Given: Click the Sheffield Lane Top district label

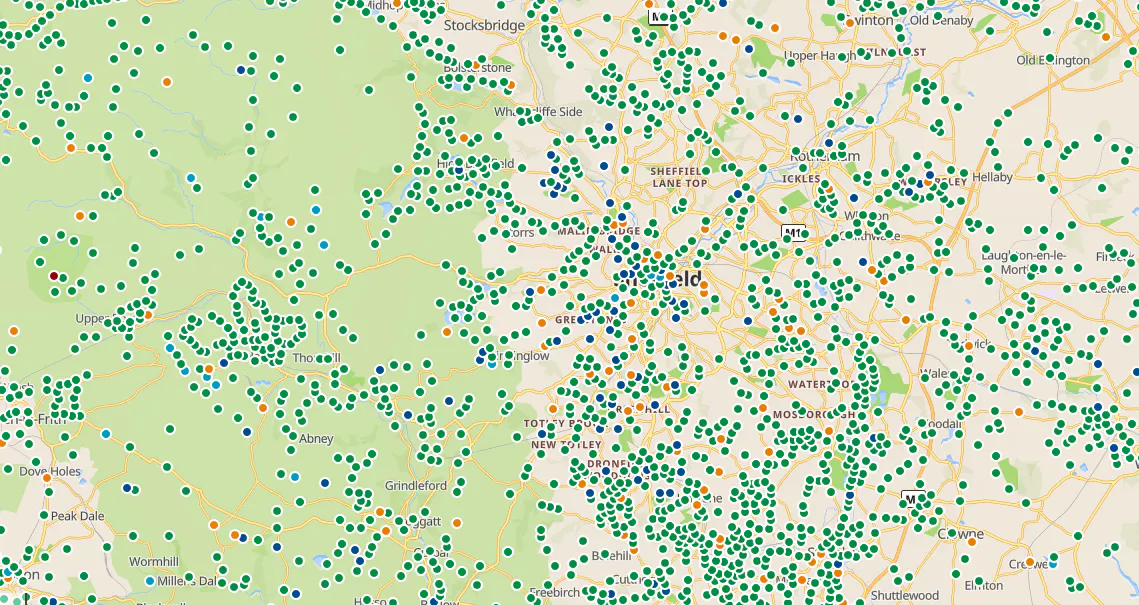Looking at the screenshot, I should [x=679, y=177].
